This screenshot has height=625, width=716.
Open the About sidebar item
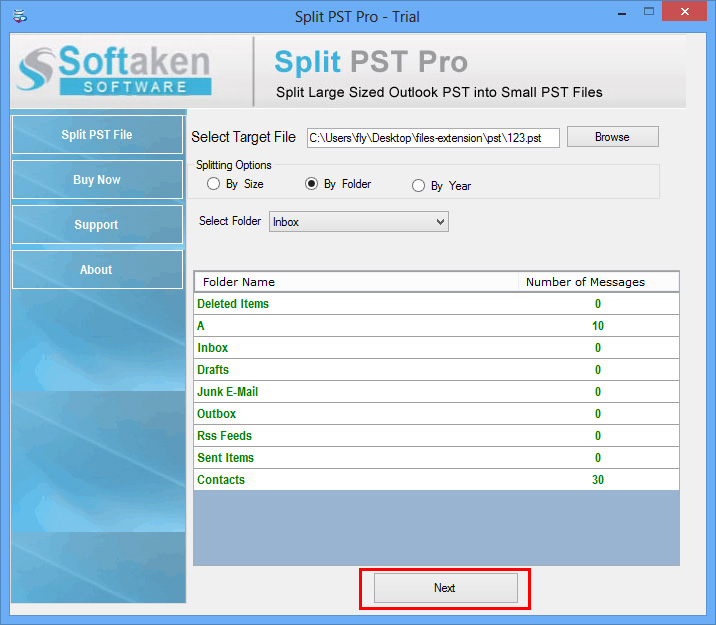tap(97, 269)
